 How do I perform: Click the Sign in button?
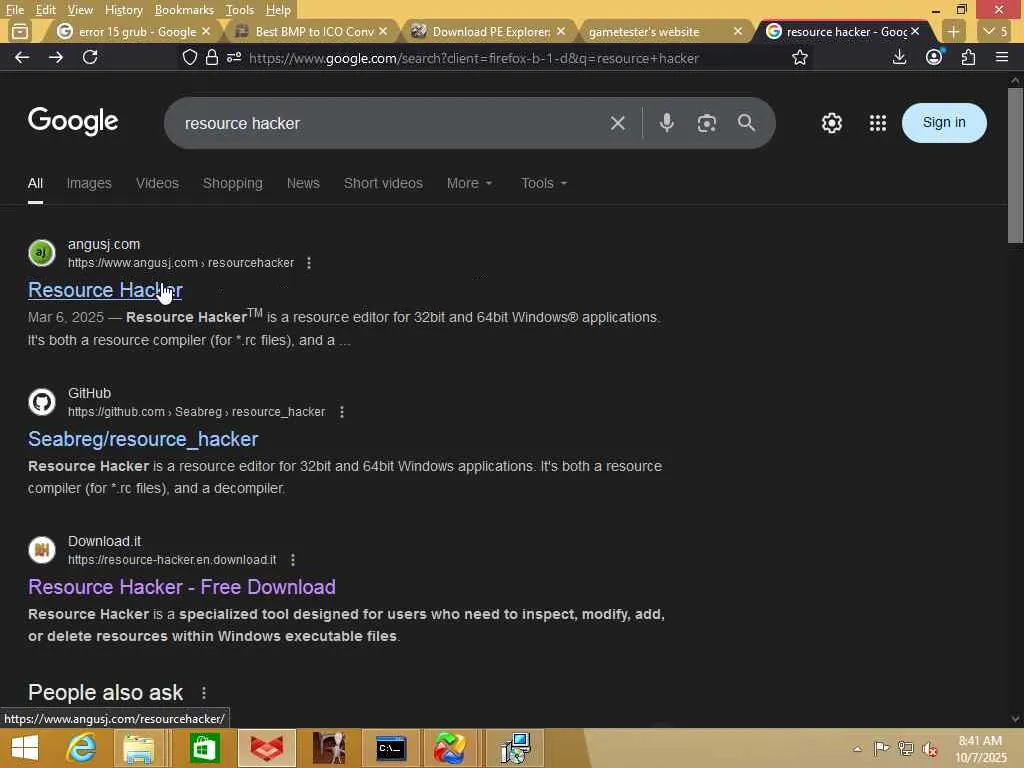(x=944, y=123)
